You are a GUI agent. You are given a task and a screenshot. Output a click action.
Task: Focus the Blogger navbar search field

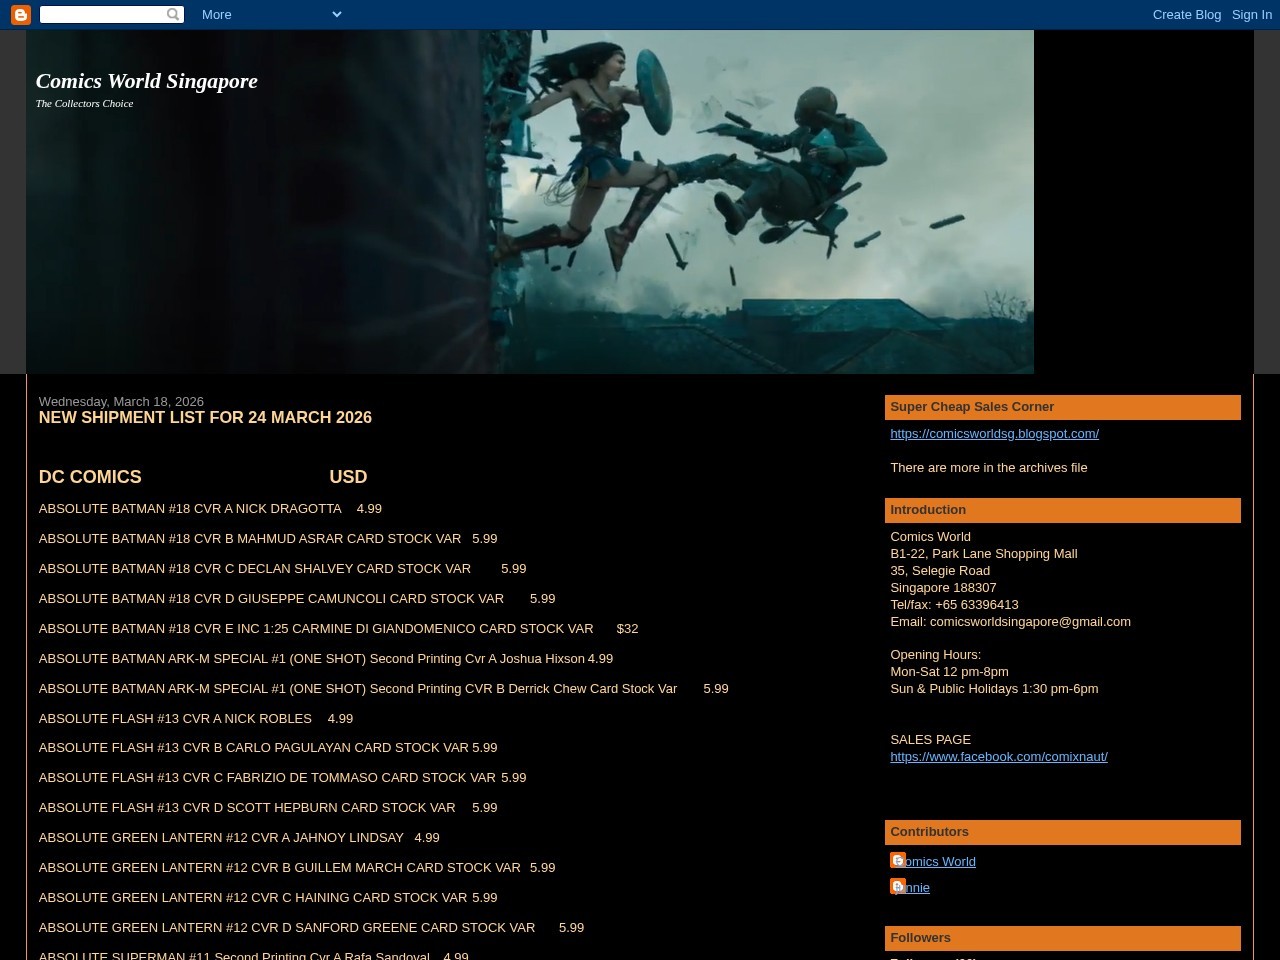[102, 14]
